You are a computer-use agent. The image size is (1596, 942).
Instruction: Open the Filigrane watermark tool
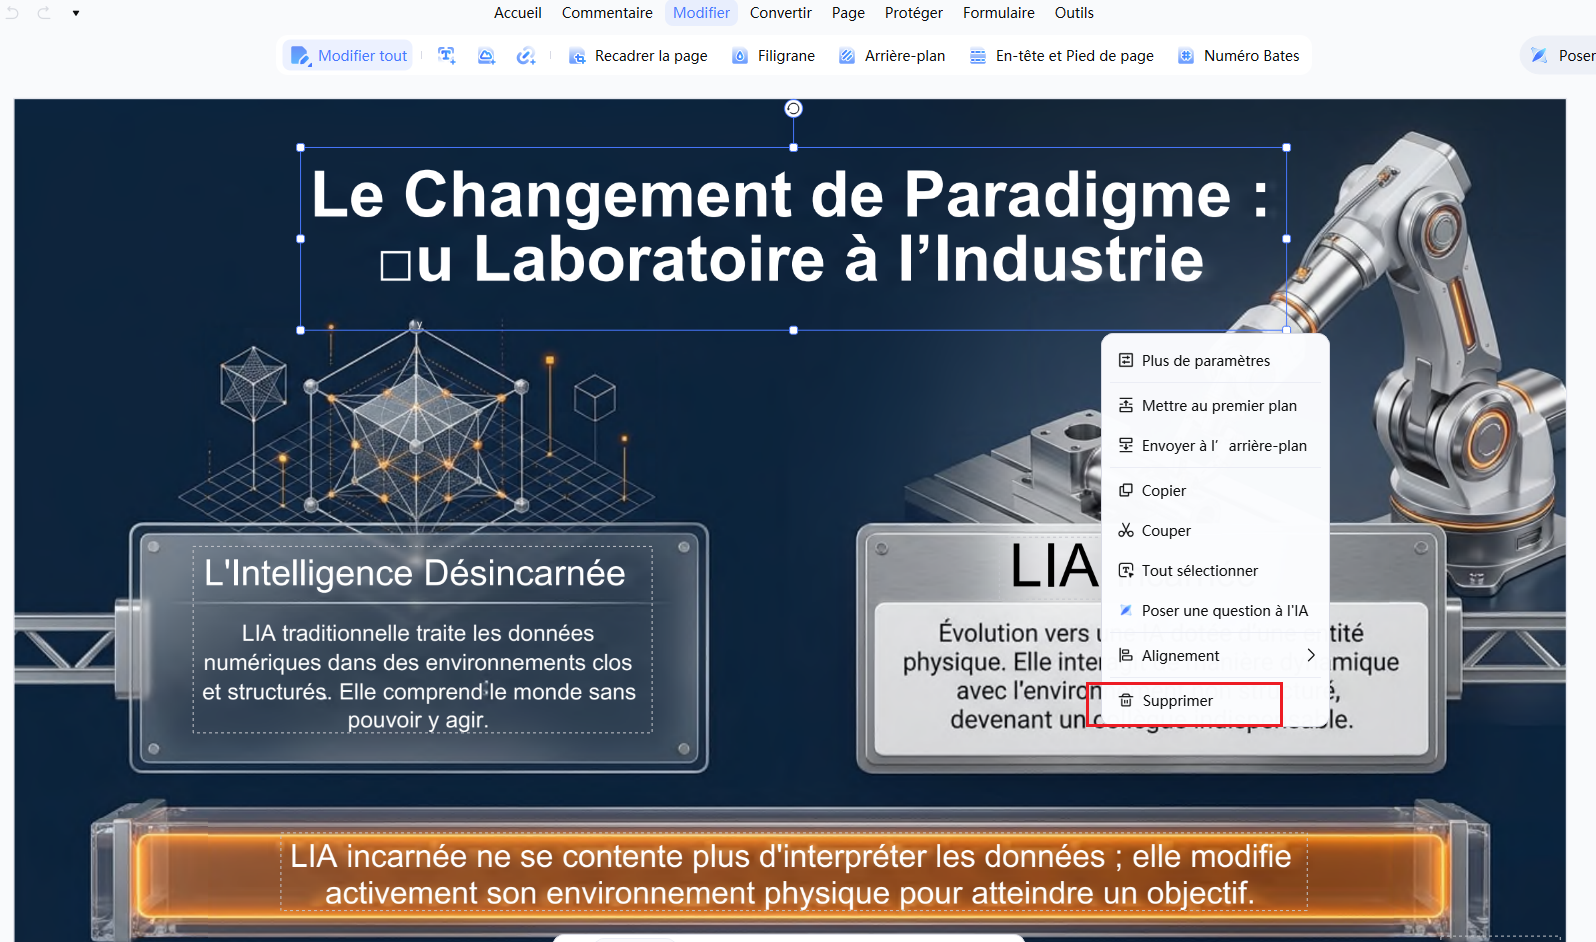tap(773, 56)
